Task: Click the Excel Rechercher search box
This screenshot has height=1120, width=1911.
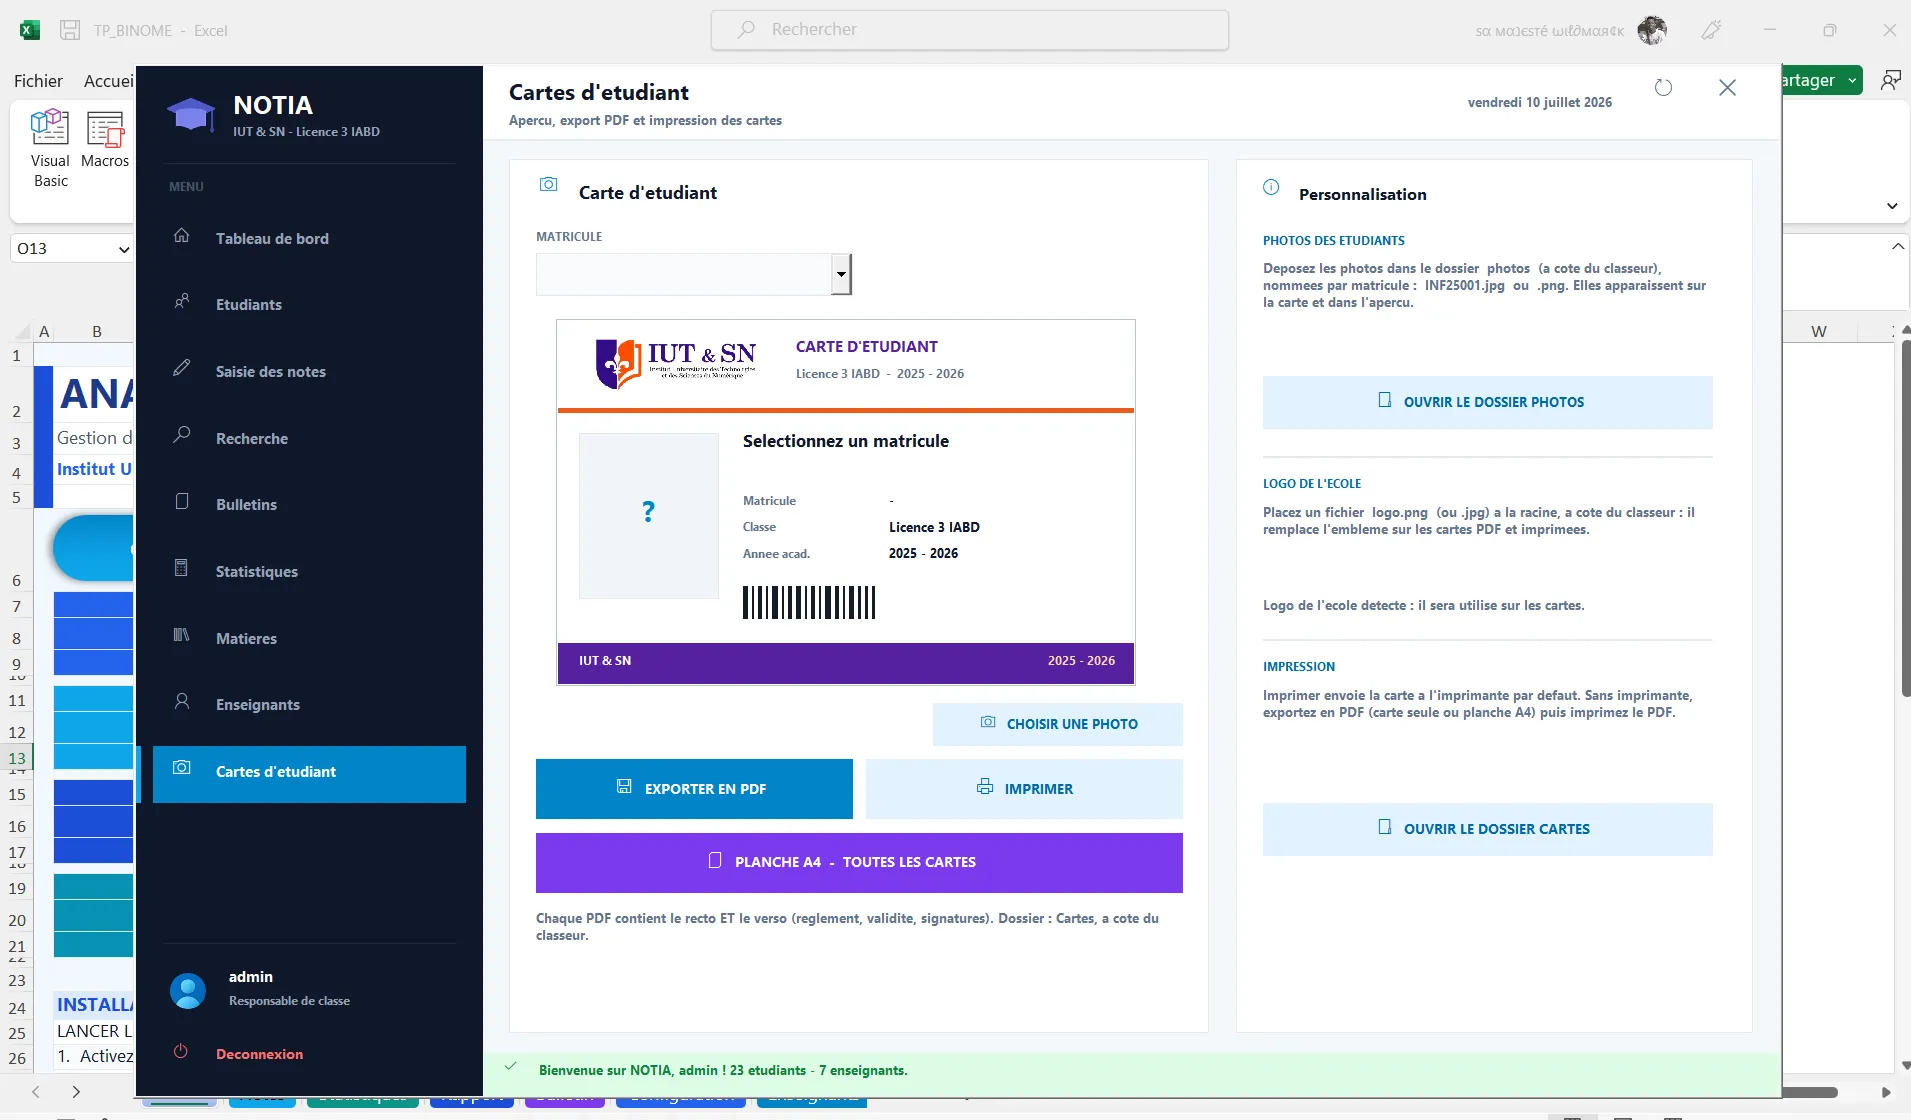Action: click(x=969, y=30)
